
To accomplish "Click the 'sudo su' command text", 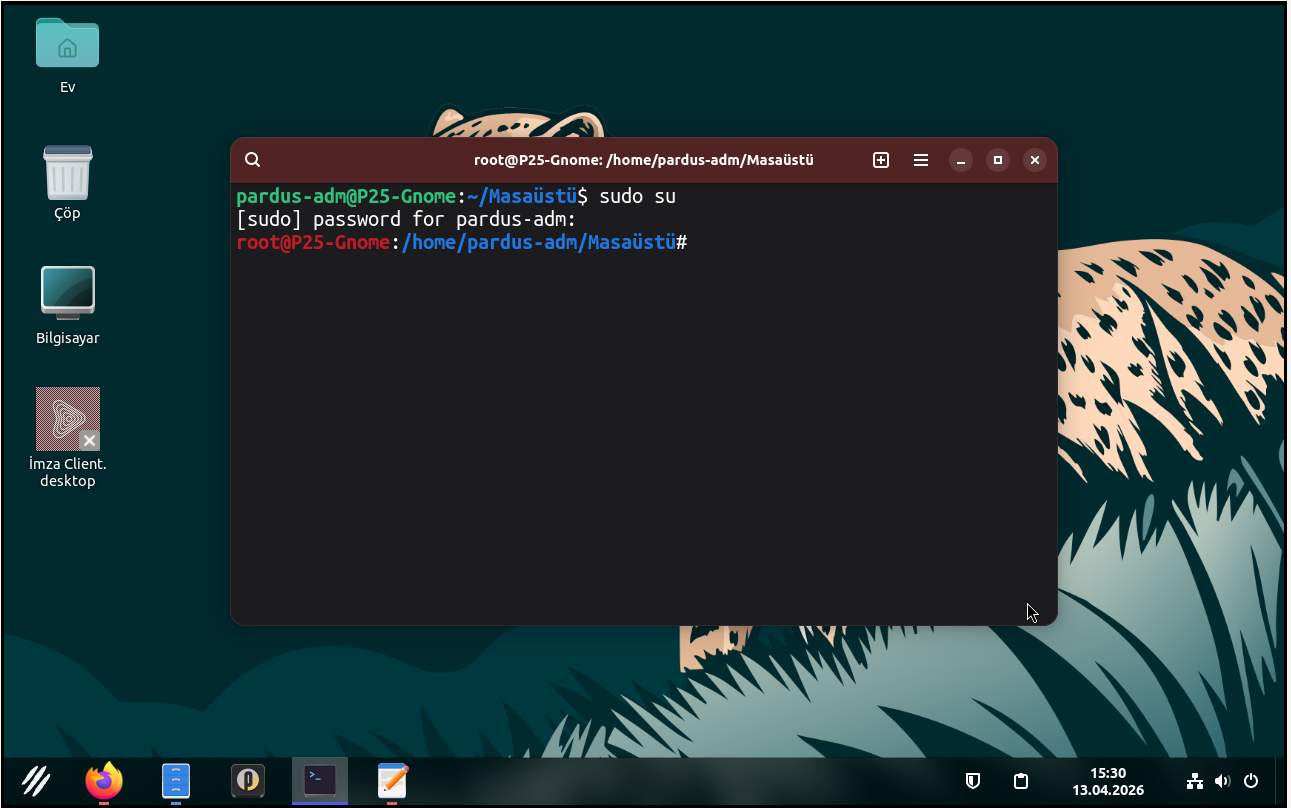I will coord(638,196).
